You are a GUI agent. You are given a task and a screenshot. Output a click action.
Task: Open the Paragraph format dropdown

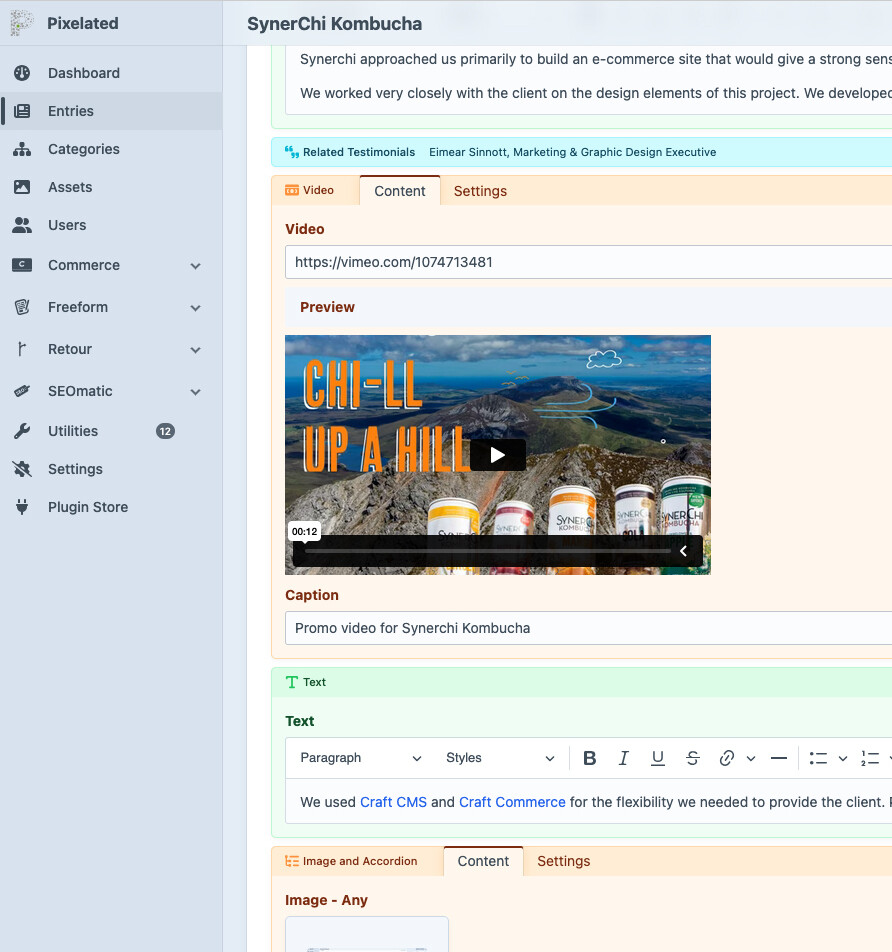tap(360, 758)
